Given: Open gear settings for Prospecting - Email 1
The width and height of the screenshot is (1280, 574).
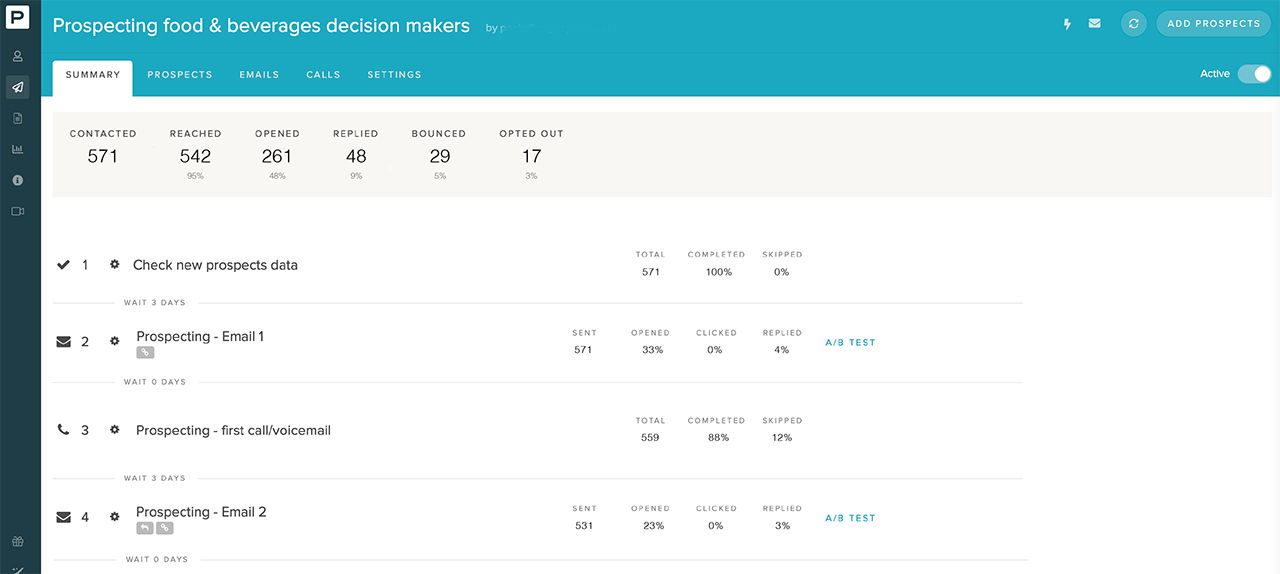Looking at the screenshot, I should click(115, 341).
